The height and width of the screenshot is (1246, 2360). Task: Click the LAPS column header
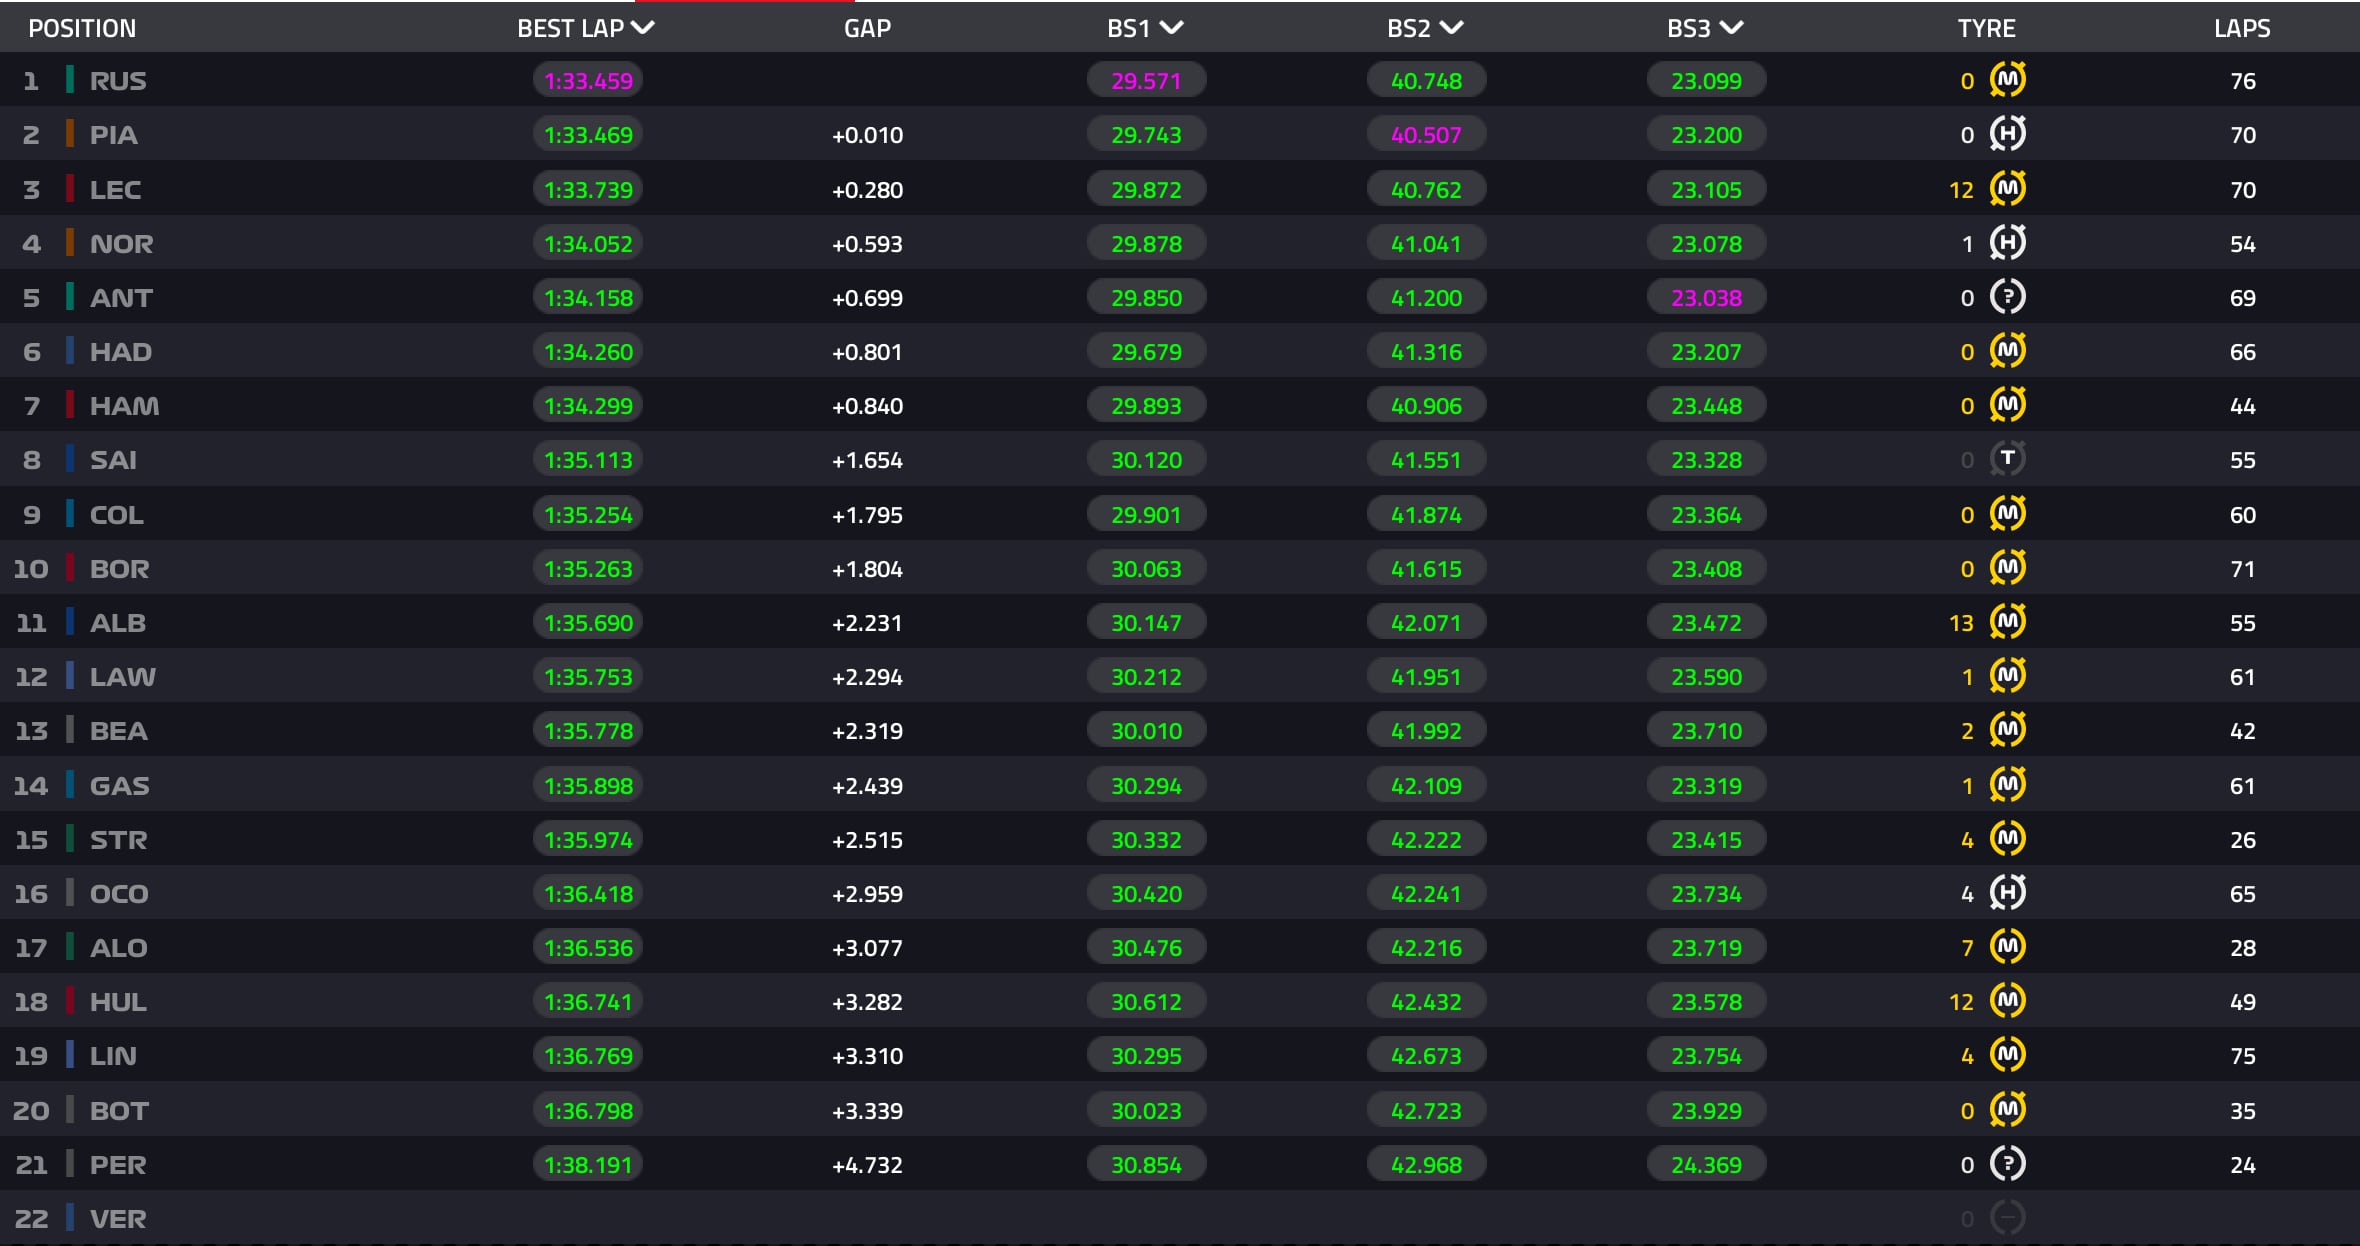pyautogui.click(x=2242, y=28)
